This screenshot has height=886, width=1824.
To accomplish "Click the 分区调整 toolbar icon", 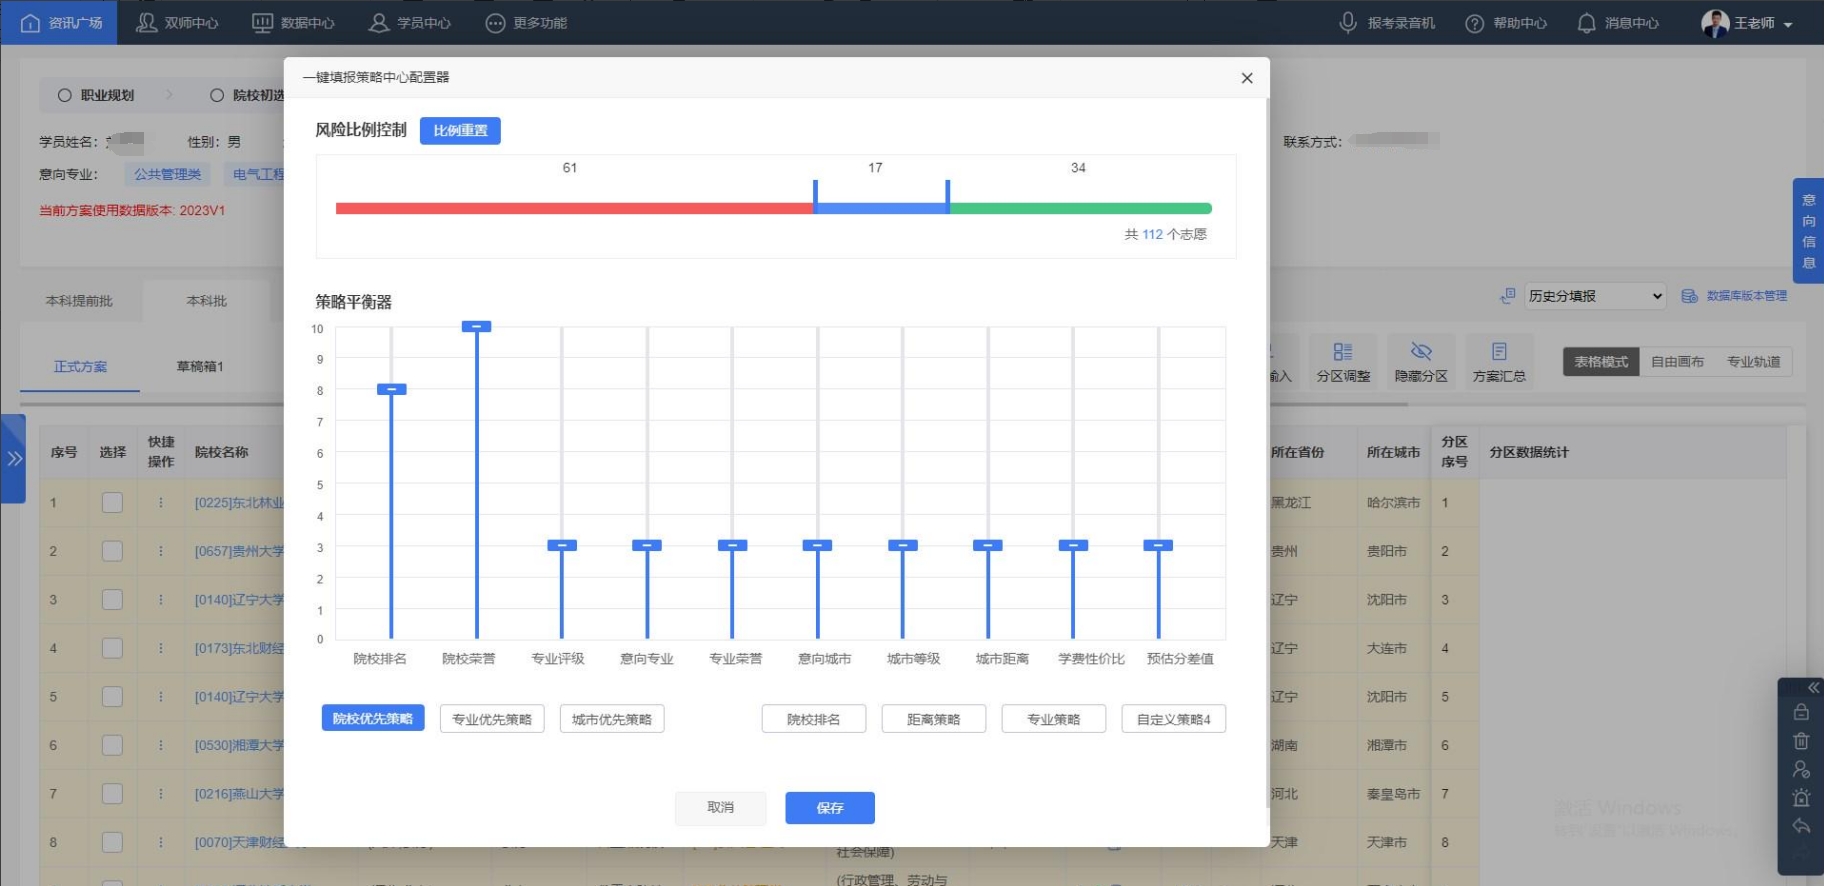I will 1342,362.
